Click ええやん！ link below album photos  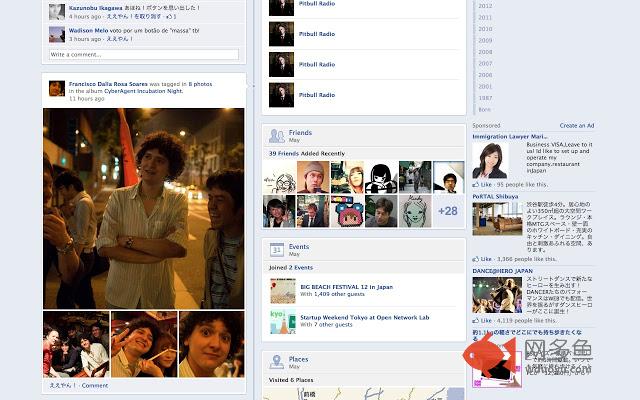(63, 385)
